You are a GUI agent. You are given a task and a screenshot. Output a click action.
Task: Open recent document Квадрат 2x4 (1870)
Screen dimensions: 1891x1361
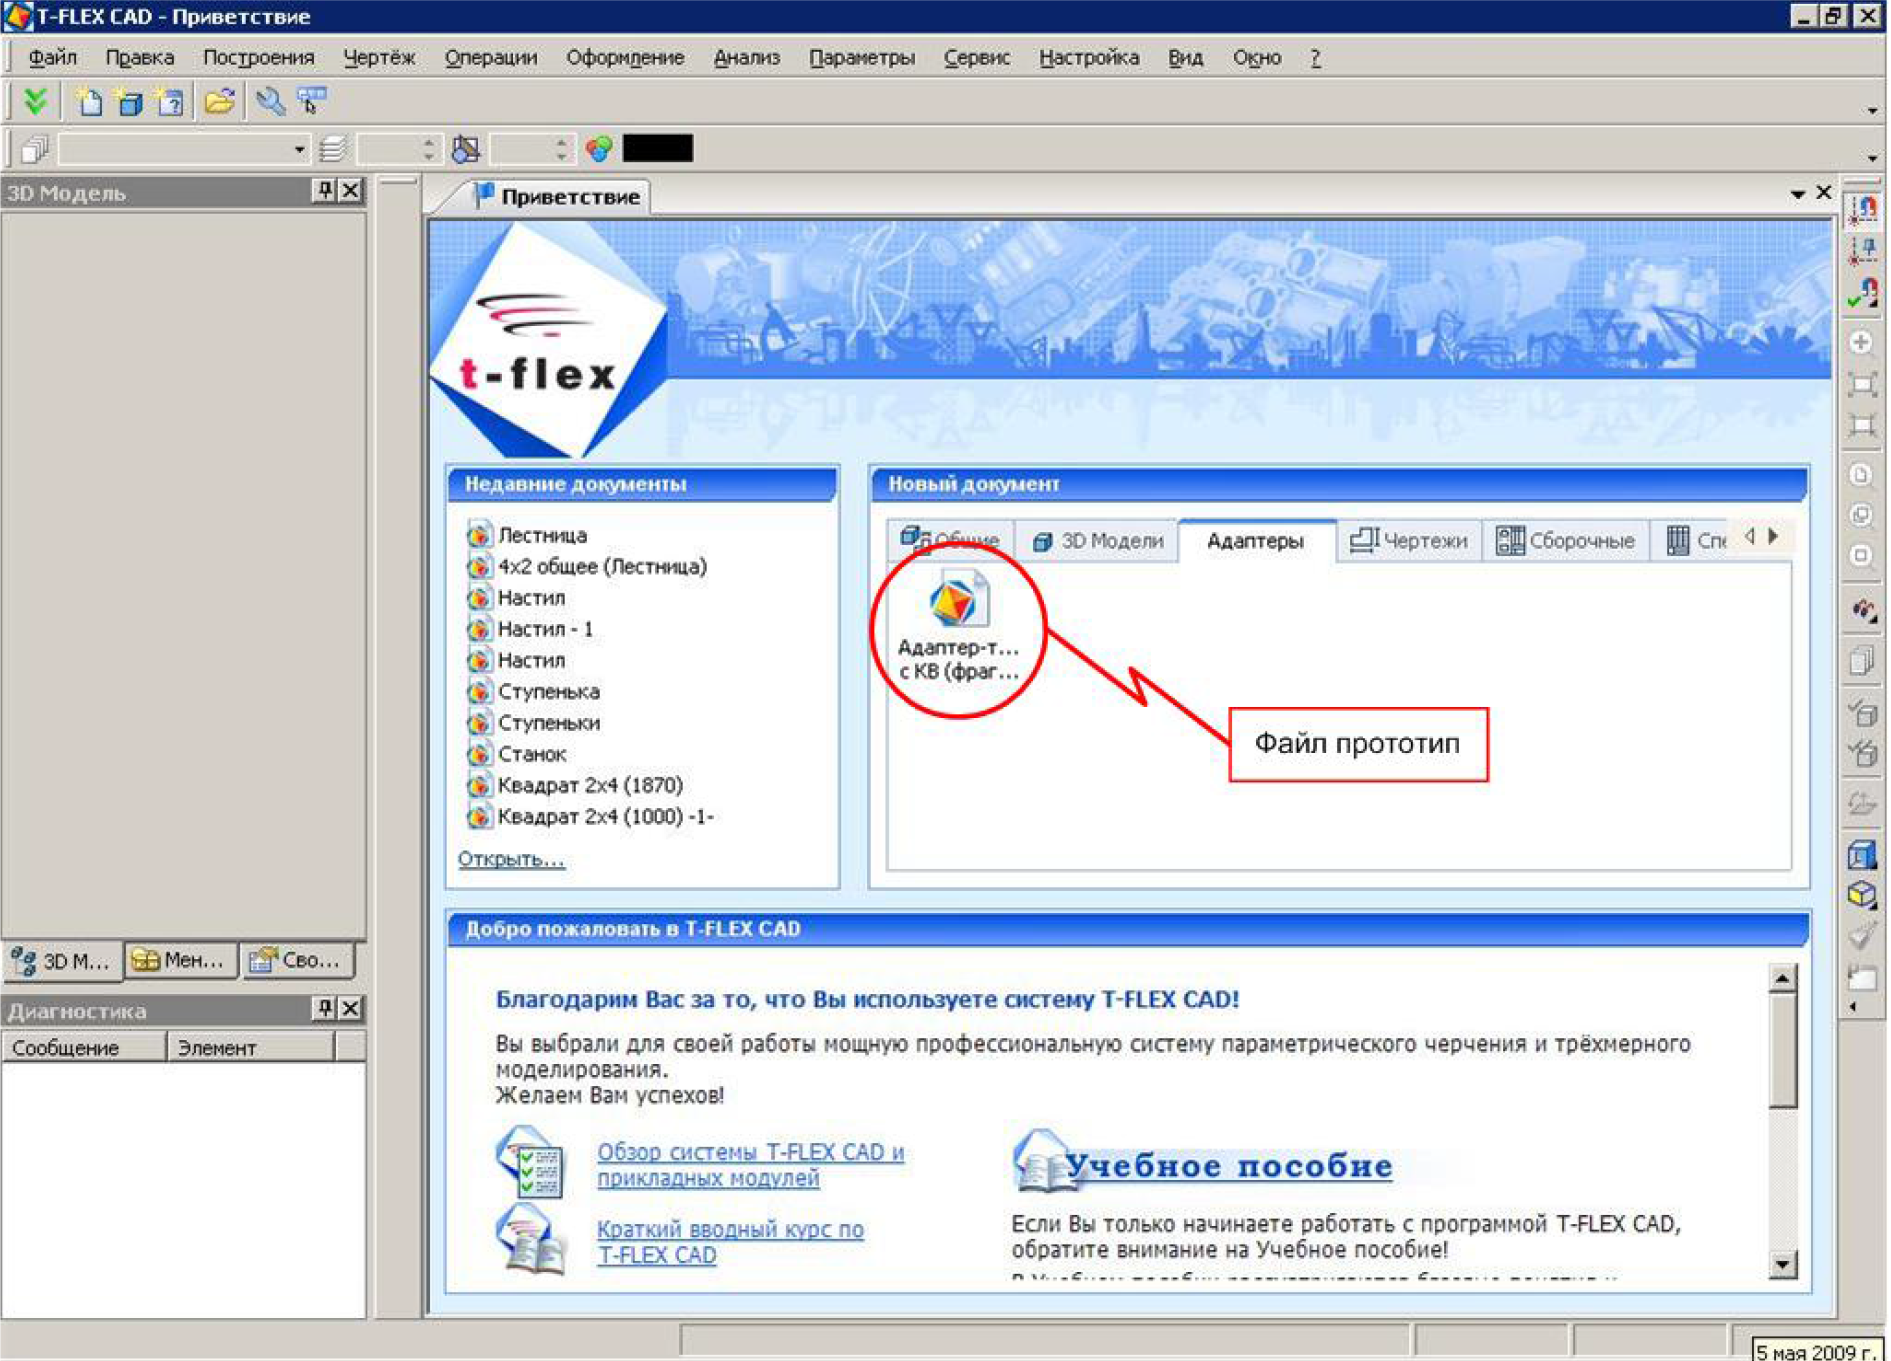point(589,785)
